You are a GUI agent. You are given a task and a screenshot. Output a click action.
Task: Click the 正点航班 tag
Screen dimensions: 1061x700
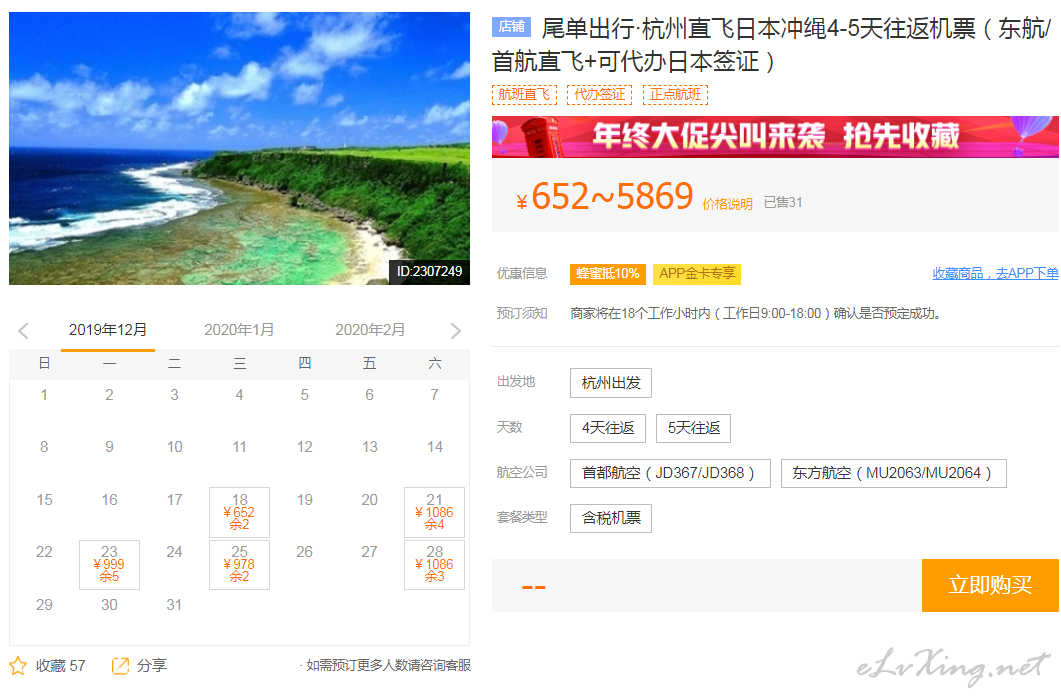675,95
